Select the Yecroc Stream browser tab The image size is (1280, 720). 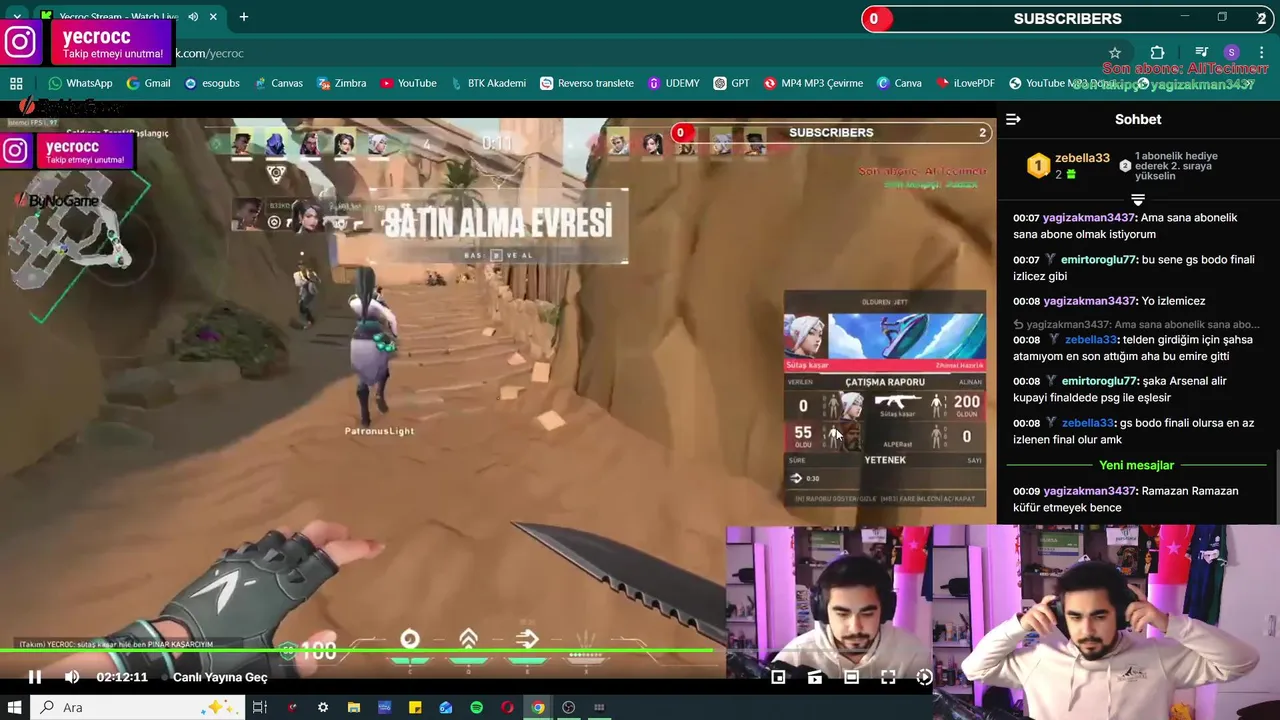(x=128, y=17)
